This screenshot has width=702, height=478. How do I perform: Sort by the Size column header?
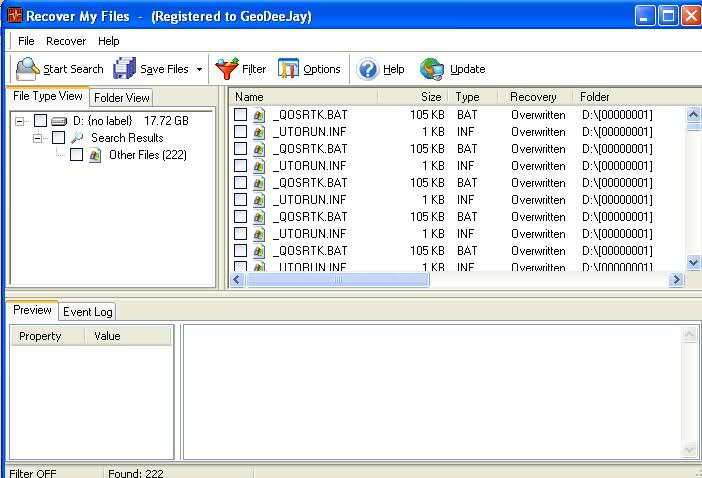[413, 97]
